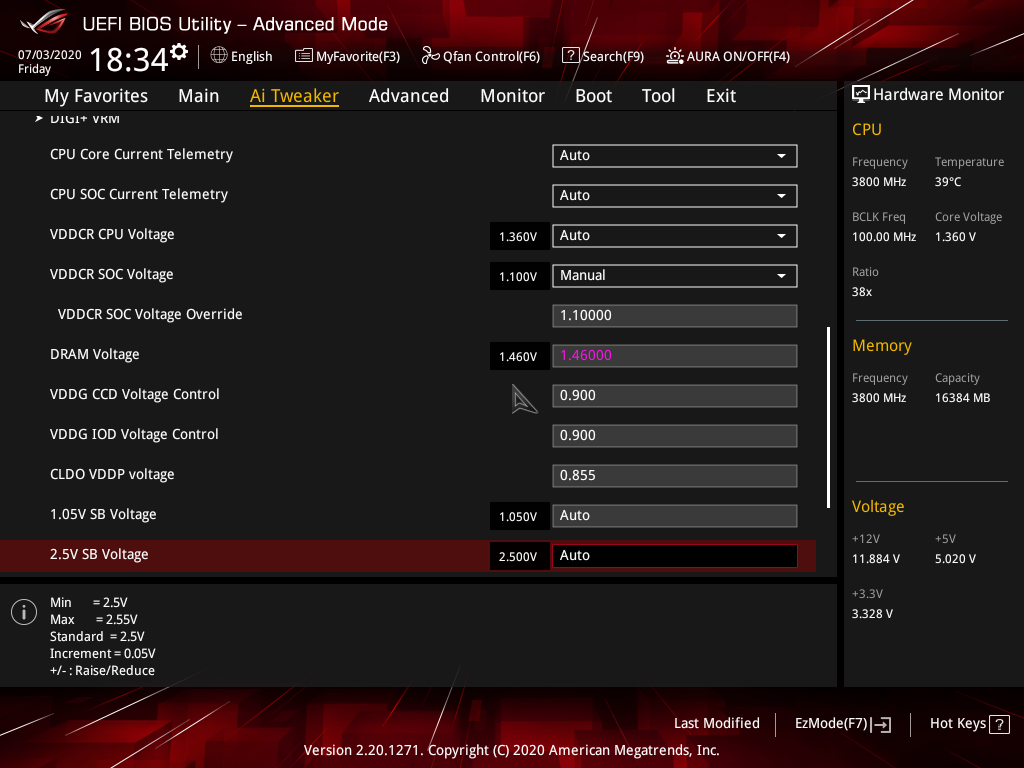Switch to Main tab
The height and width of the screenshot is (768, 1024).
click(199, 96)
